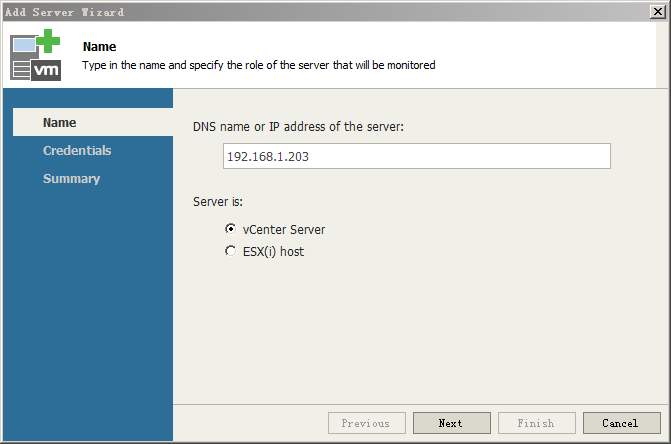The width and height of the screenshot is (671, 444).
Task: Click the 'Type in the name and specify the role' description
Action: [x=259, y=65]
